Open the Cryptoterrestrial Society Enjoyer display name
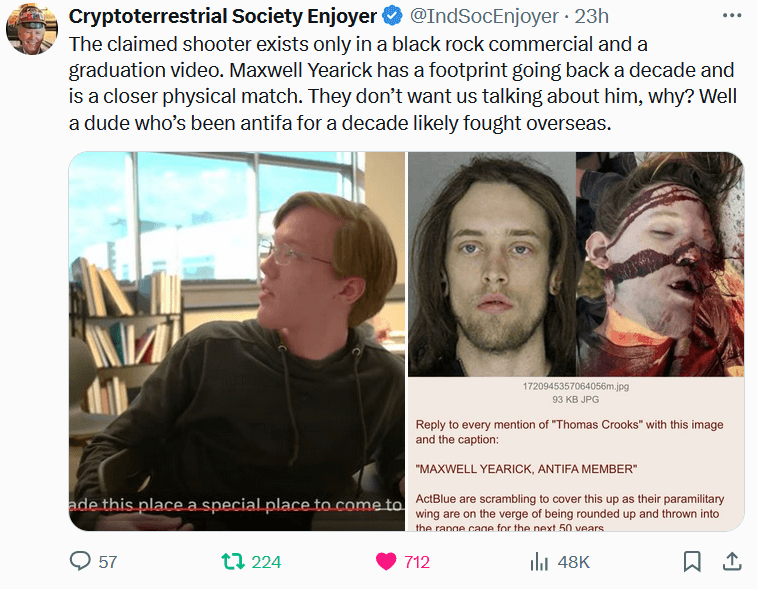The image size is (757, 589). pyautogui.click(x=223, y=16)
